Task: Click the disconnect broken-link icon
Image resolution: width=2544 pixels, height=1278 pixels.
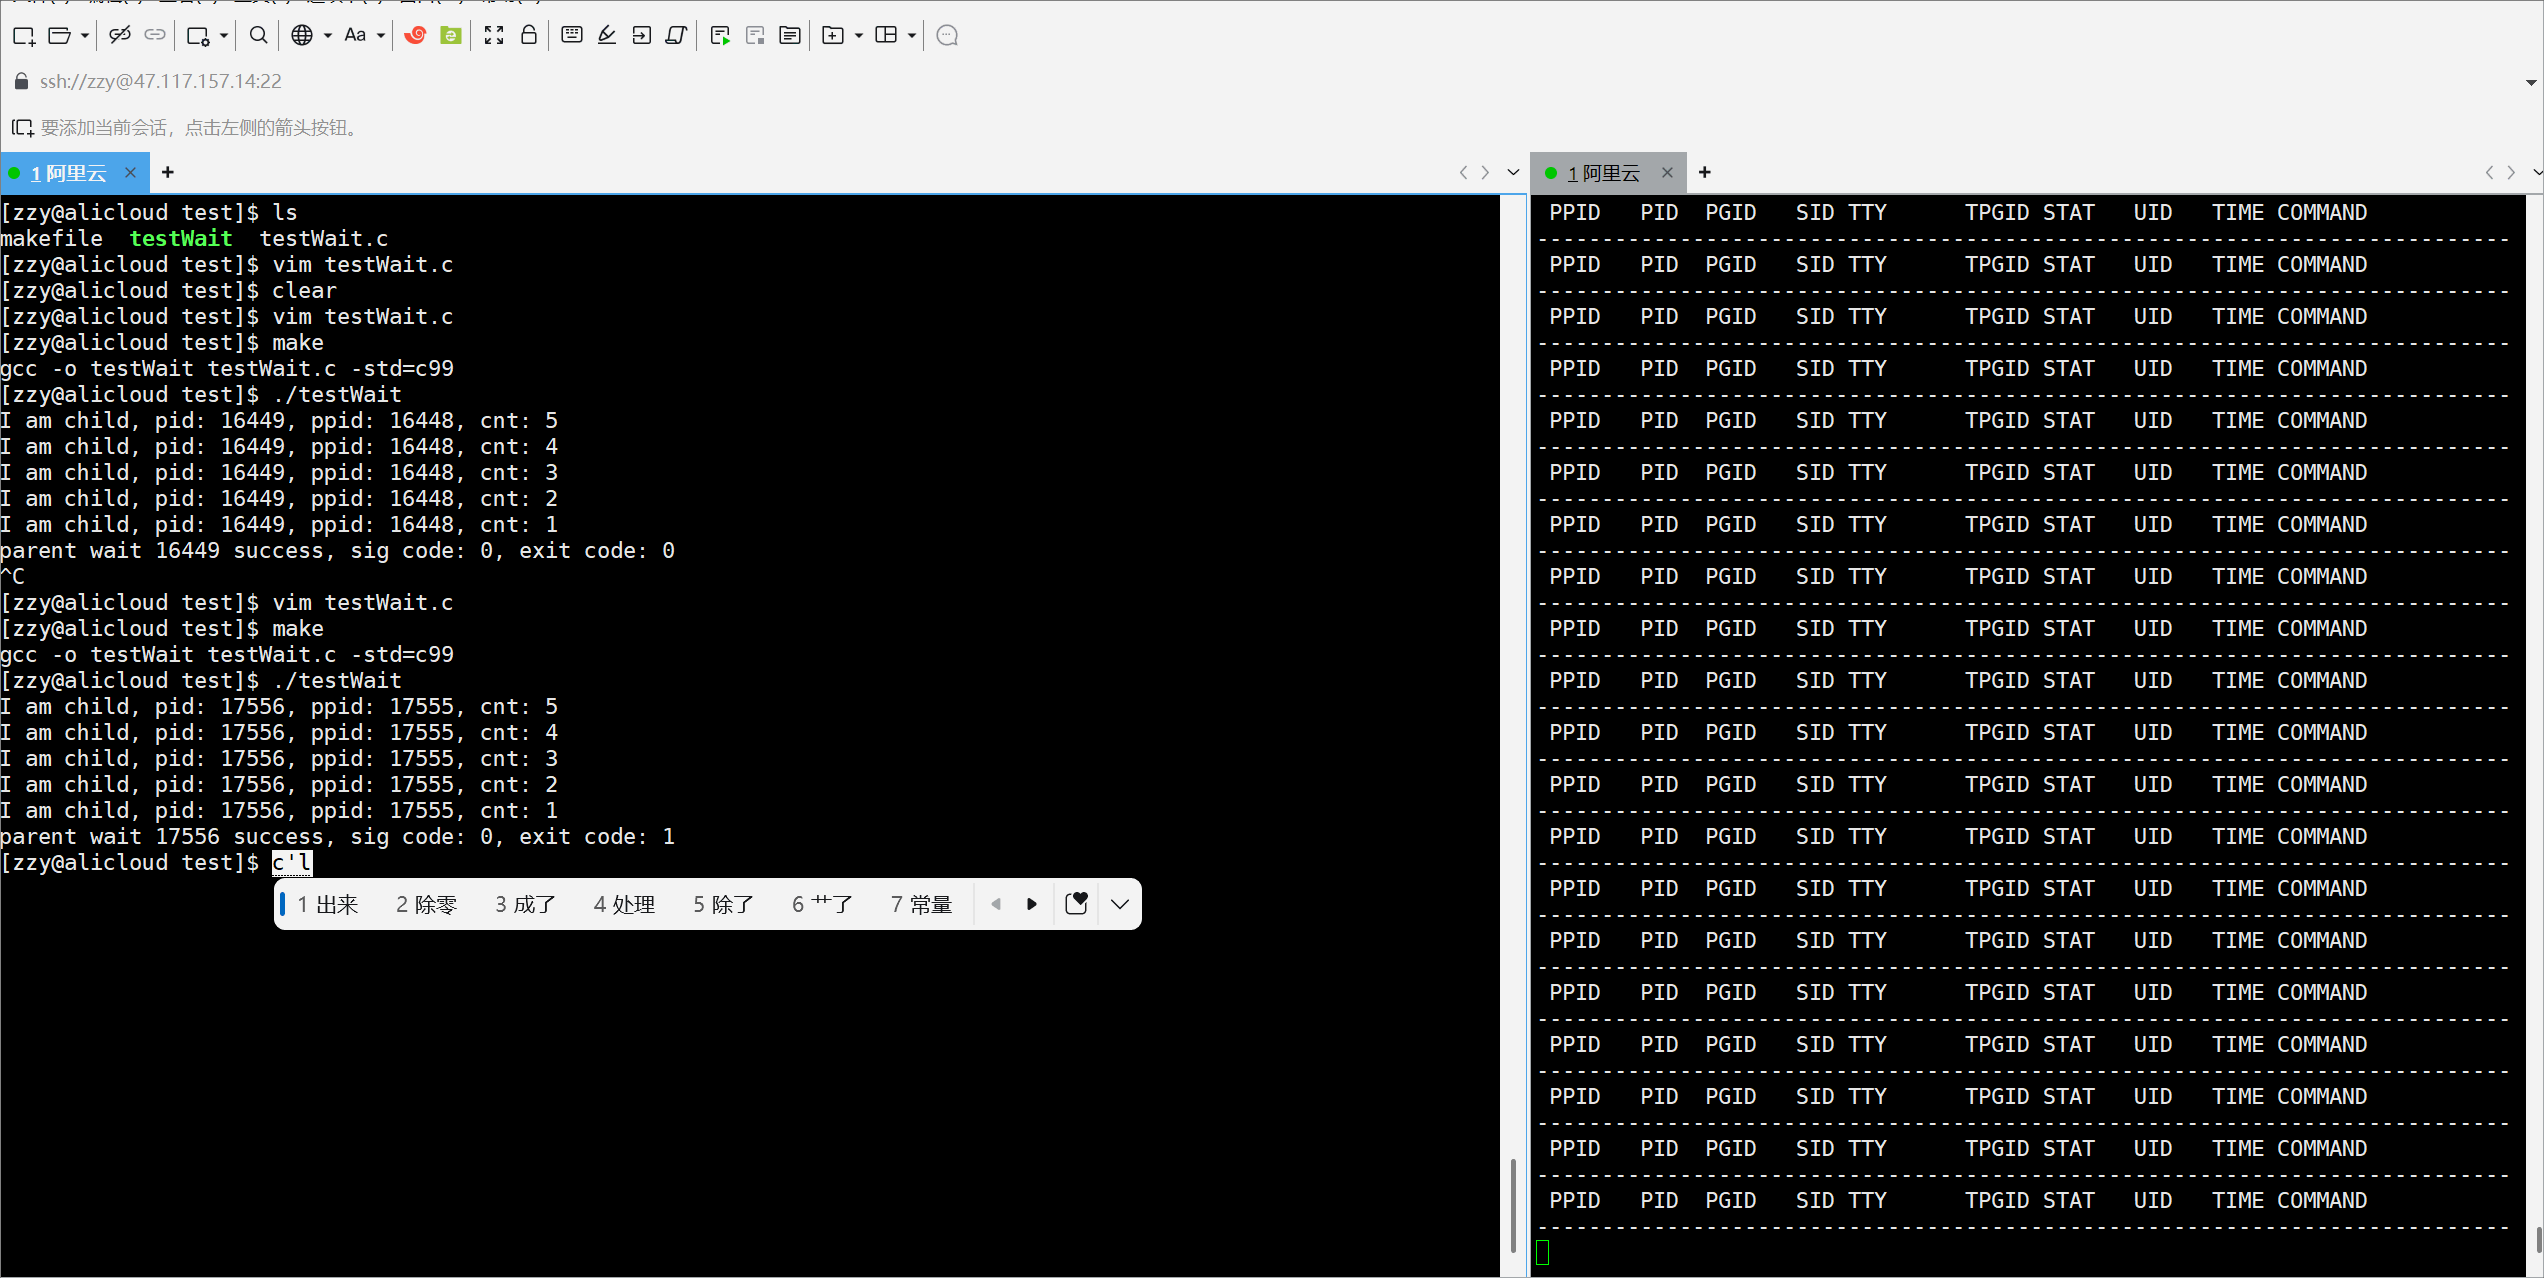Action: click(x=120, y=36)
